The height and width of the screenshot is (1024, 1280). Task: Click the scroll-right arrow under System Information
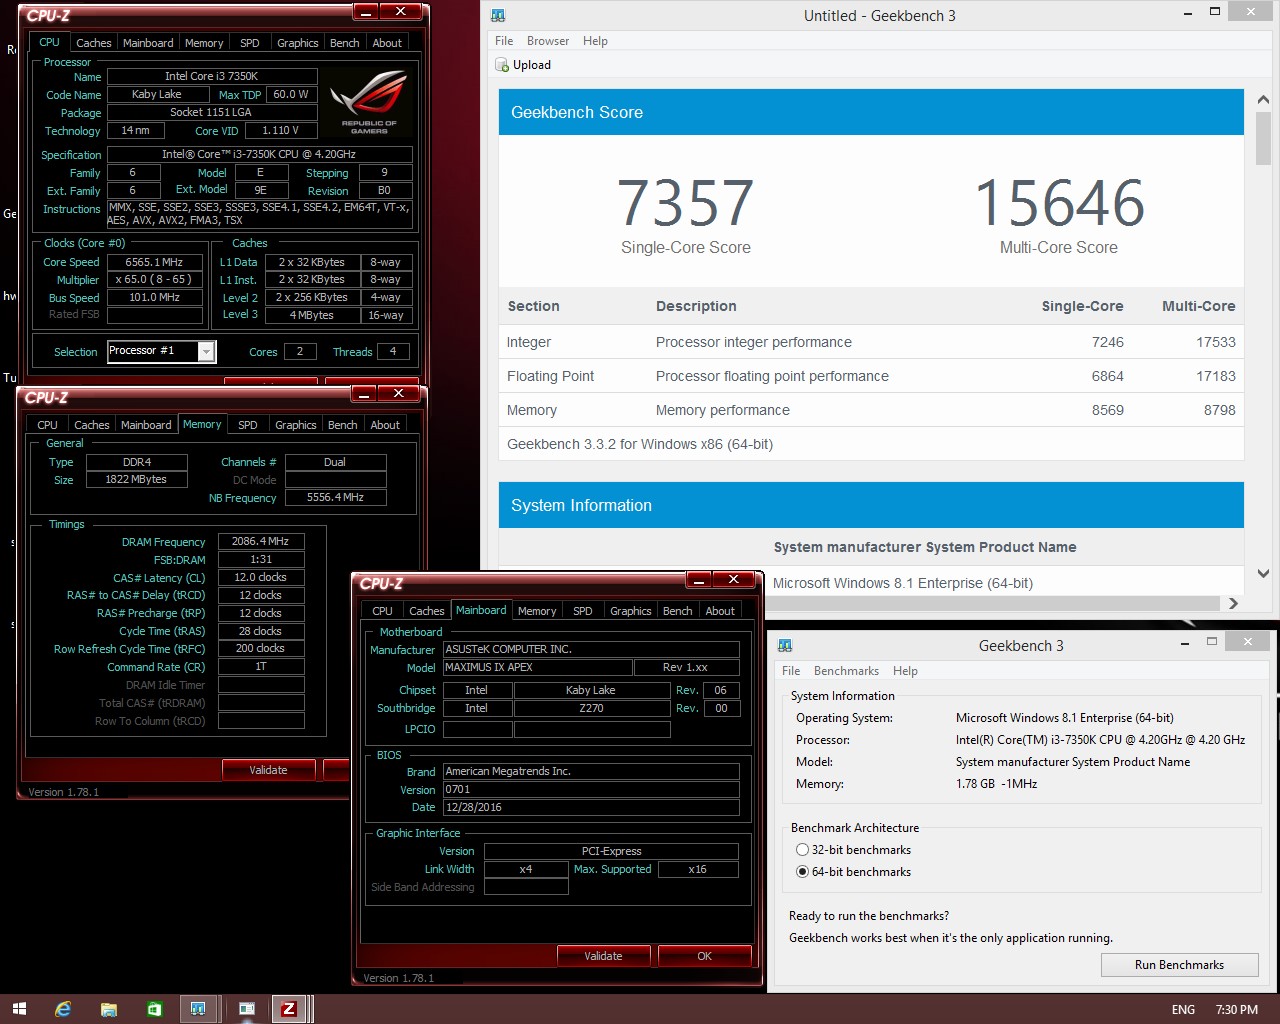(x=1233, y=603)
